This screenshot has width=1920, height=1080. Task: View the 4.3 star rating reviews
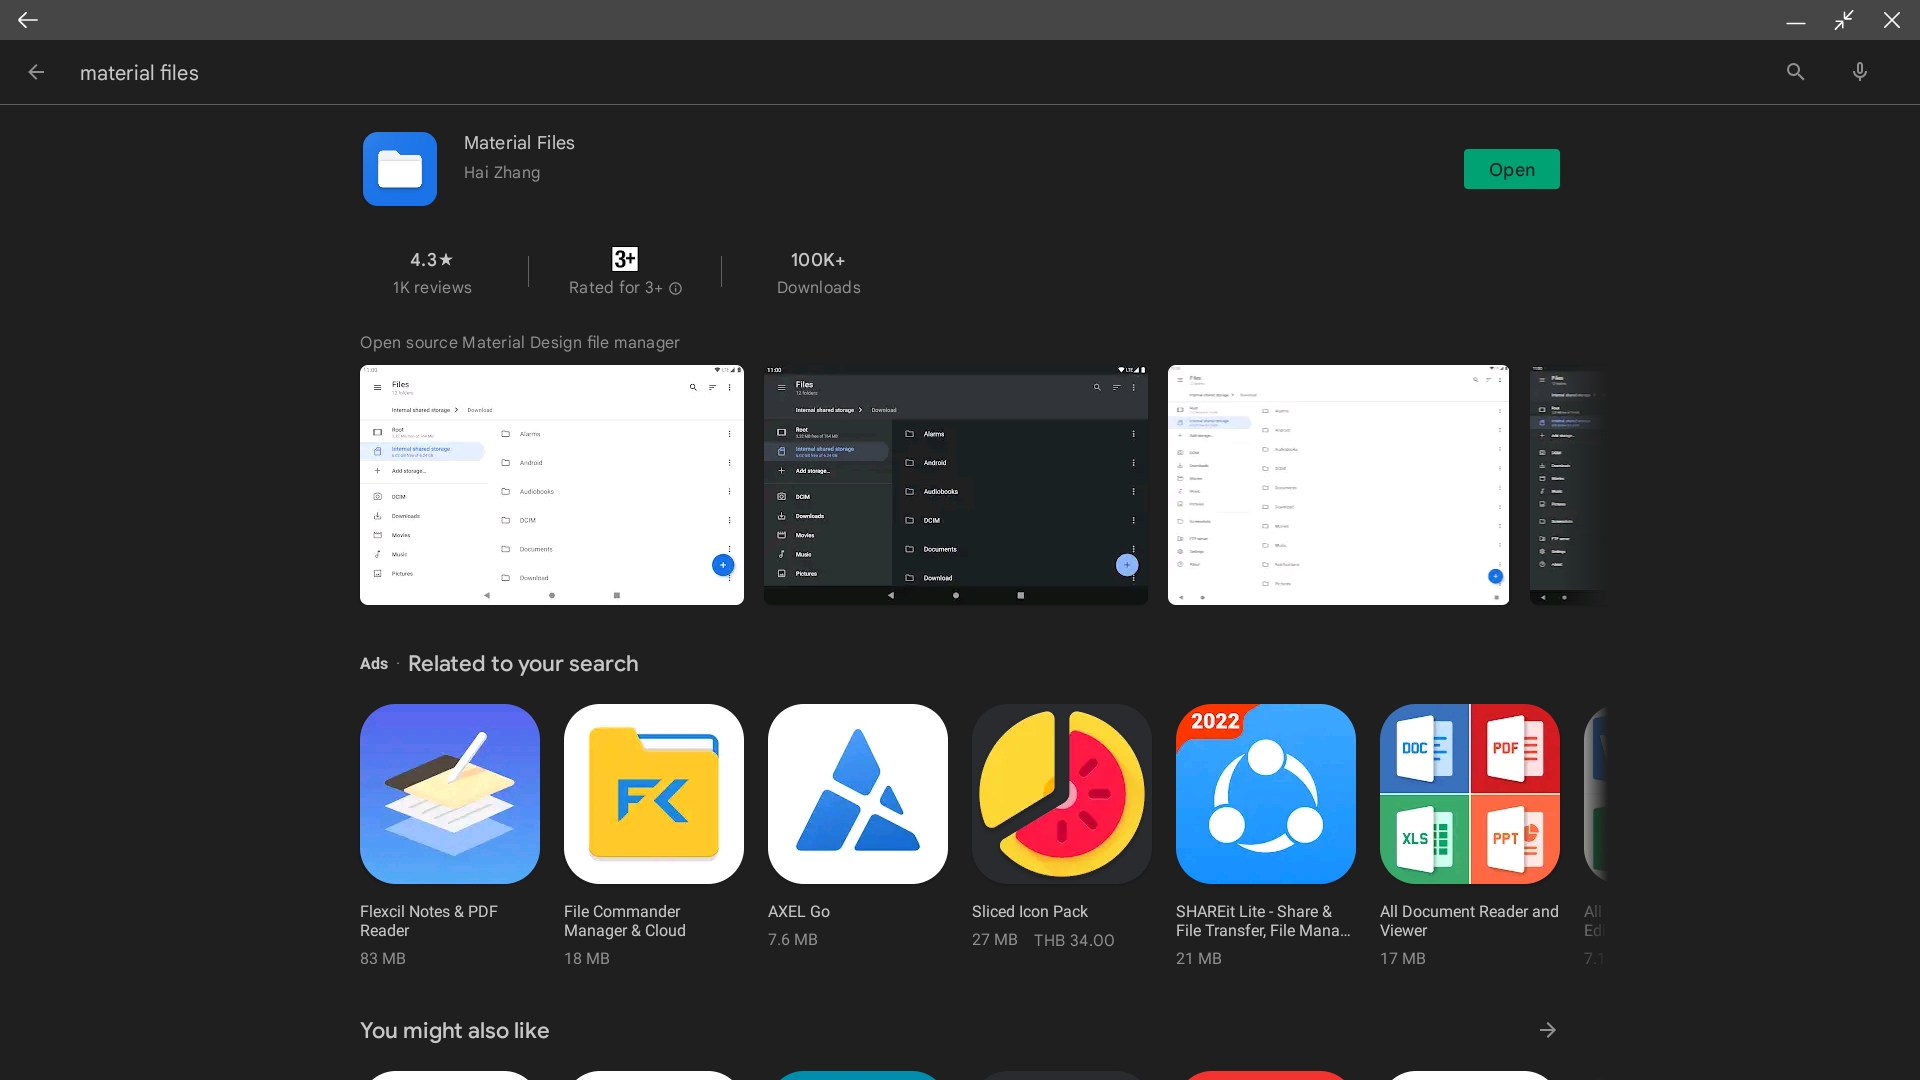tap(432, 273)
